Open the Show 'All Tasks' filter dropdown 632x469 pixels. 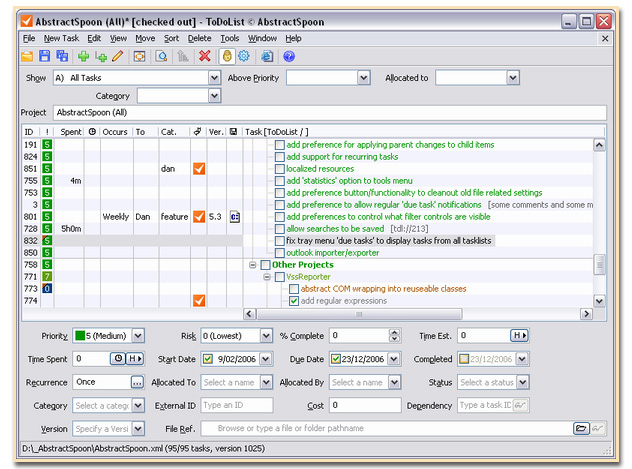(x=214, y=77)
